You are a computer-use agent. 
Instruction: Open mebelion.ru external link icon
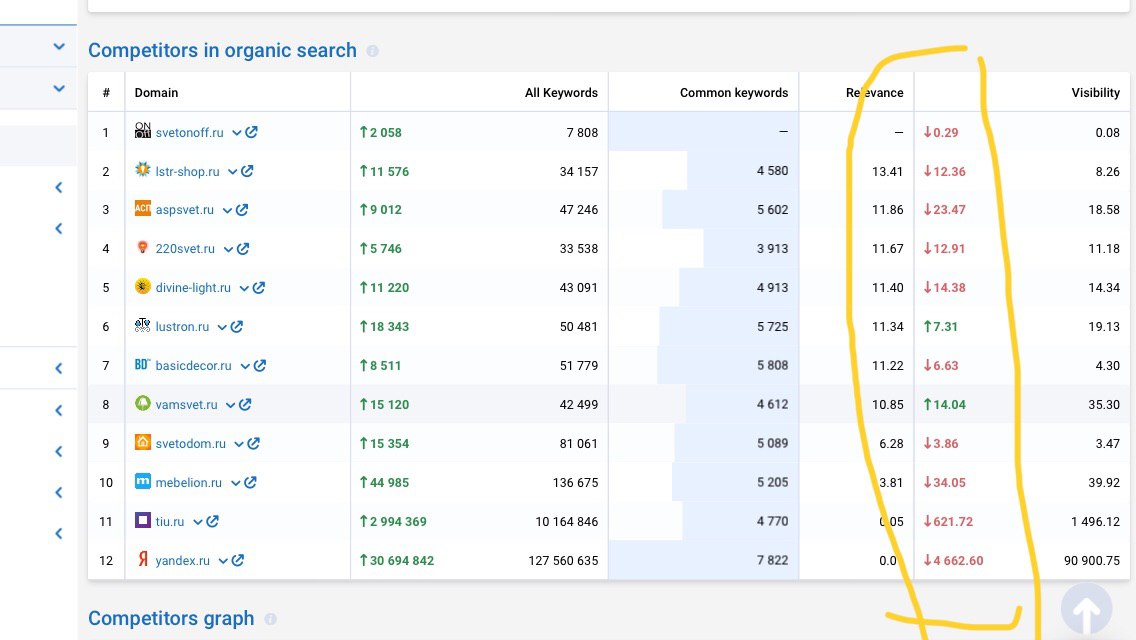pos(250,482)
